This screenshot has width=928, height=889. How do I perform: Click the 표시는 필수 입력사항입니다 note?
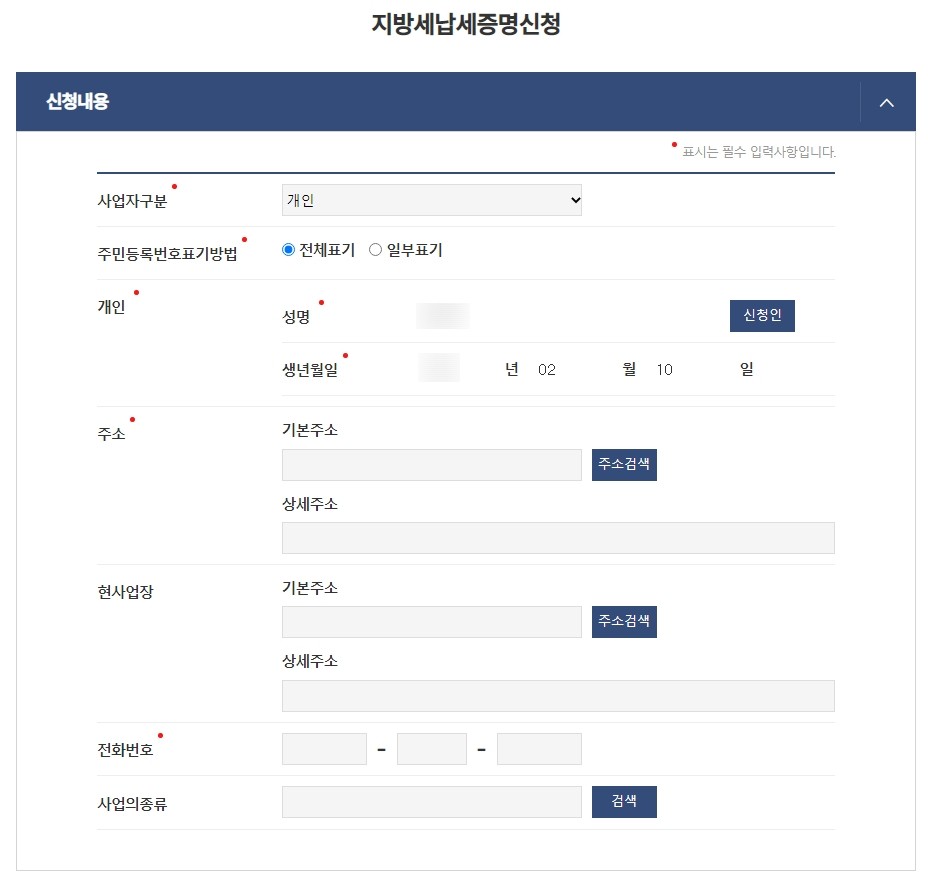coord(759,152)
